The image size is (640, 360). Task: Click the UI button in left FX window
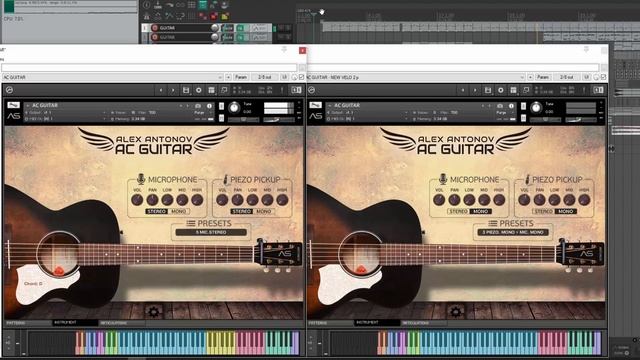284,77
